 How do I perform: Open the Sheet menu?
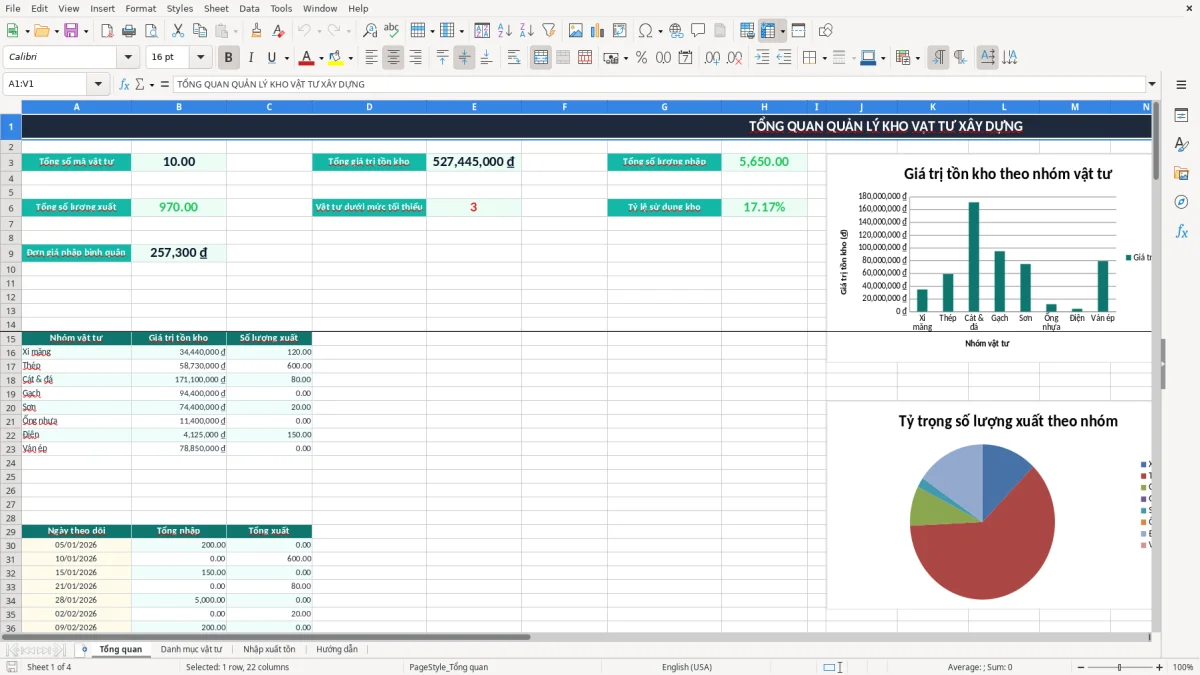click(x=216, y=8)
